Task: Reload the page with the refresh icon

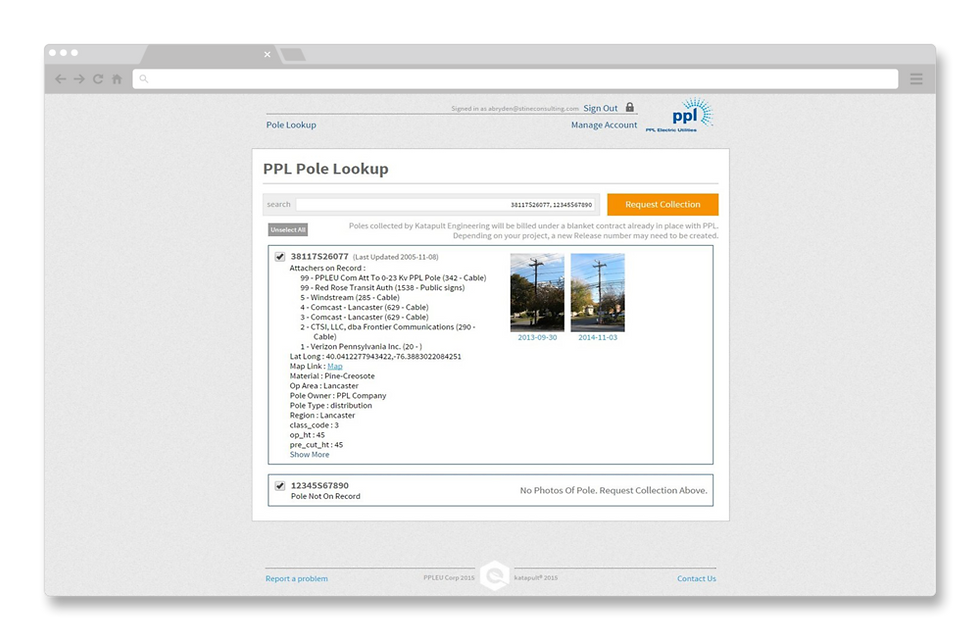Action: [98, 79]
